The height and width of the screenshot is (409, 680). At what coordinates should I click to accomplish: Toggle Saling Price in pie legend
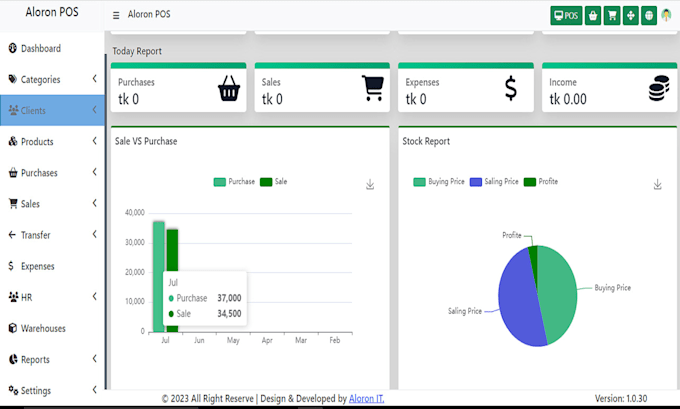(494, 182)
